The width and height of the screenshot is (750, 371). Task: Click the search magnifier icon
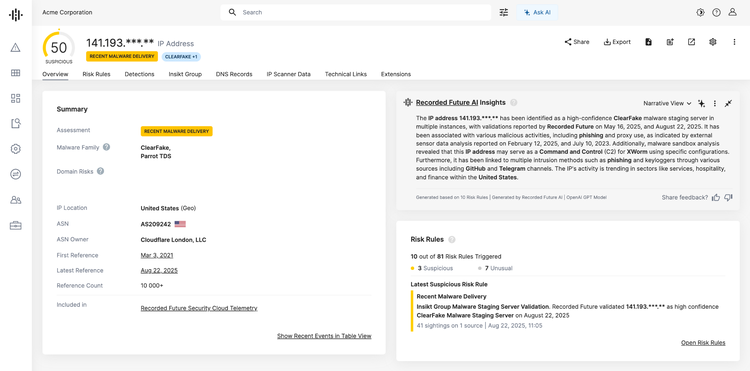pyautogui.click(x=232, y=12)
